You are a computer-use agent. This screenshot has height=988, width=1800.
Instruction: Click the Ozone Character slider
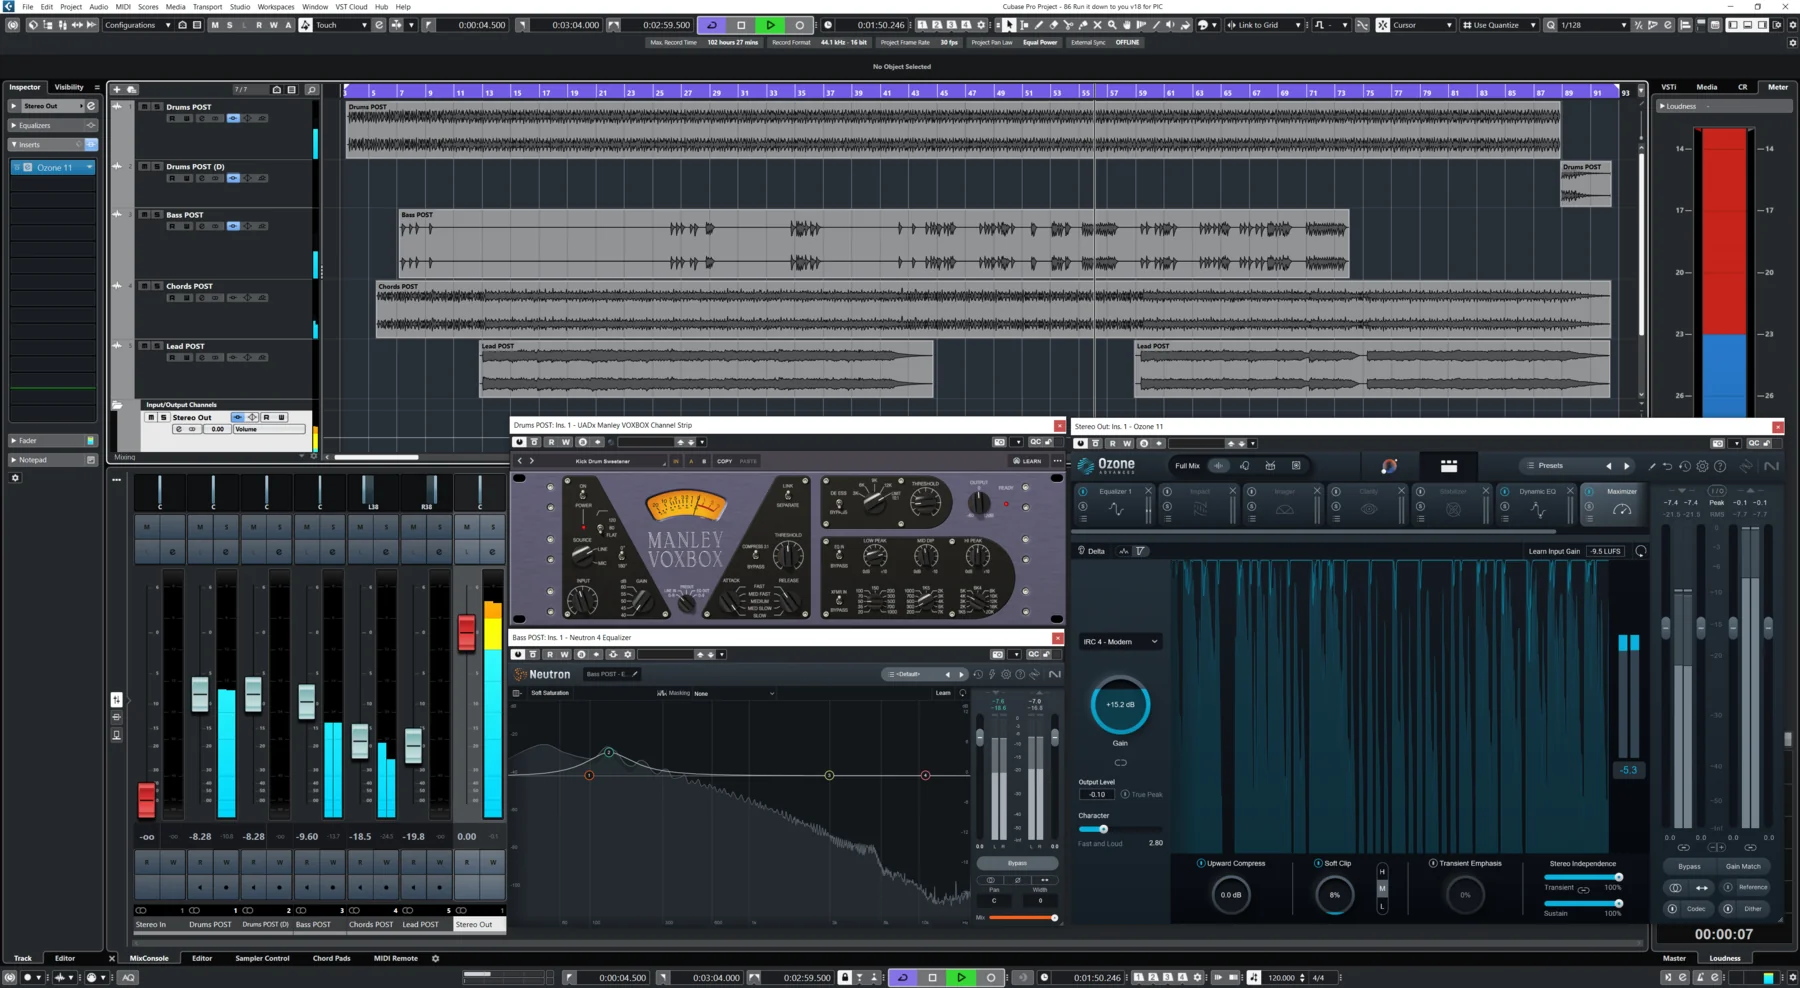[x=1120, y=829]
